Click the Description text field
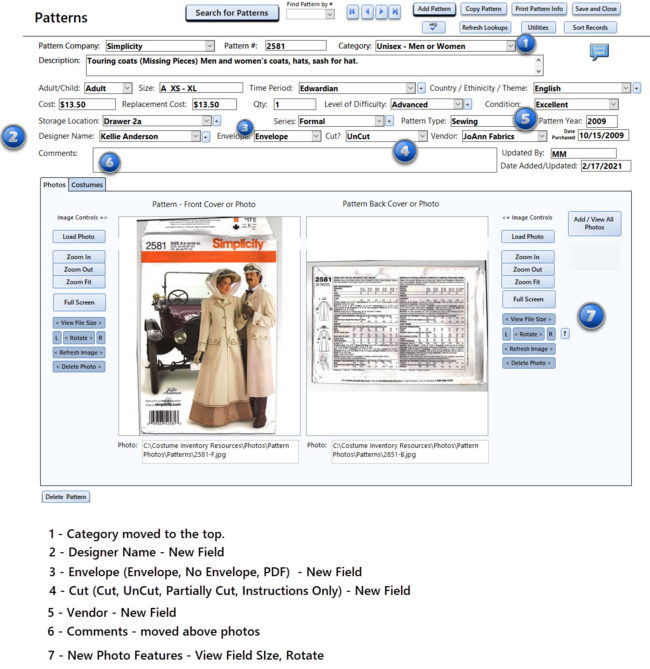The width and height of the screenshot is (650, 669). pyautogui.click(x=315, y=65)
